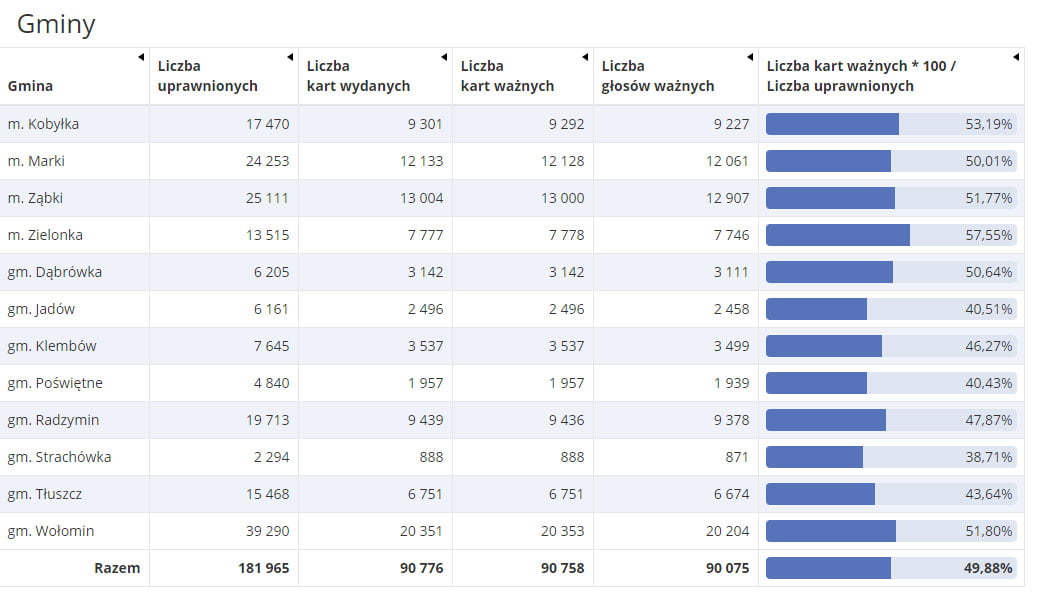The width and height of the screenshot is (1037, 602).
Task: Open m. Ząbki municipality entry
Action: tap(35, 198)
